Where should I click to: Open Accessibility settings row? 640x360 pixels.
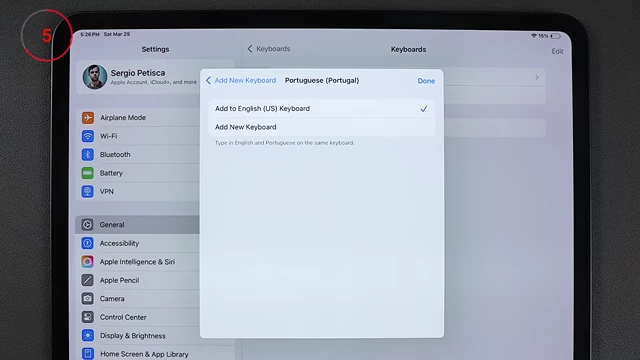pyautogui.click(x=138, y=243)
